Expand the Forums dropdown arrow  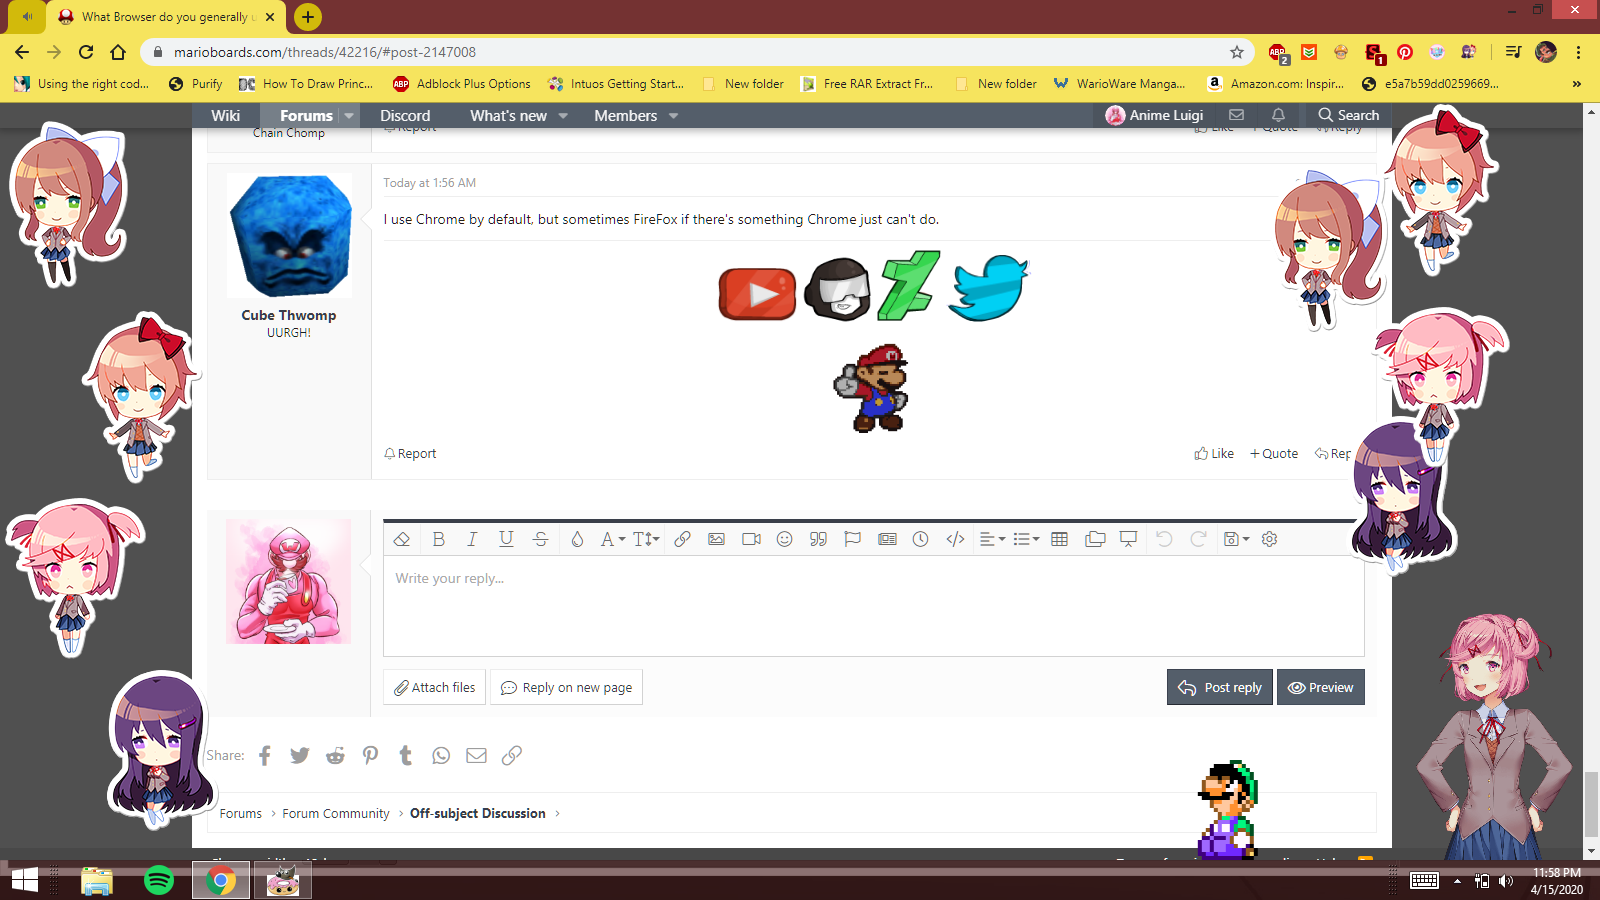[349, 116]
